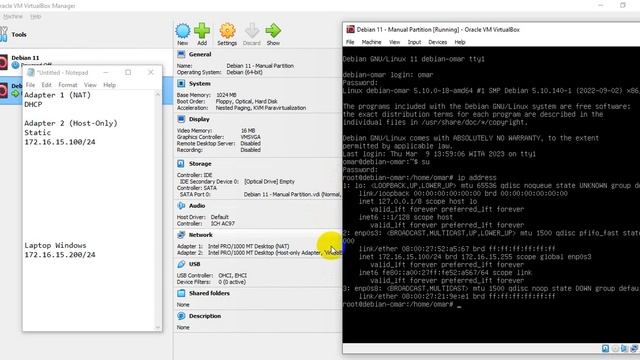Click the "Adapter 2 (Host-Only)" line in Notepad
This screenshot has height=360, width=640.
[71, 123]
